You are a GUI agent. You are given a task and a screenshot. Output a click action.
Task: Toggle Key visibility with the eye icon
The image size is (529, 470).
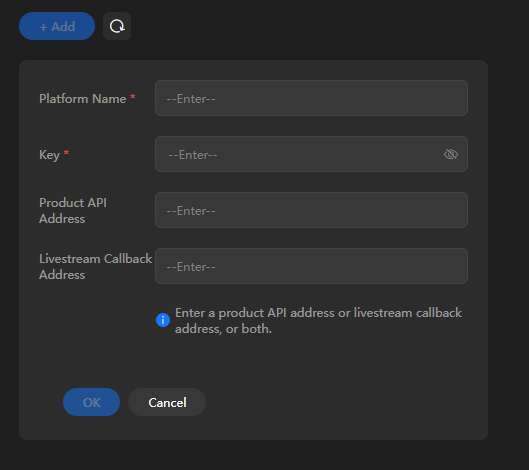[451, 154]
